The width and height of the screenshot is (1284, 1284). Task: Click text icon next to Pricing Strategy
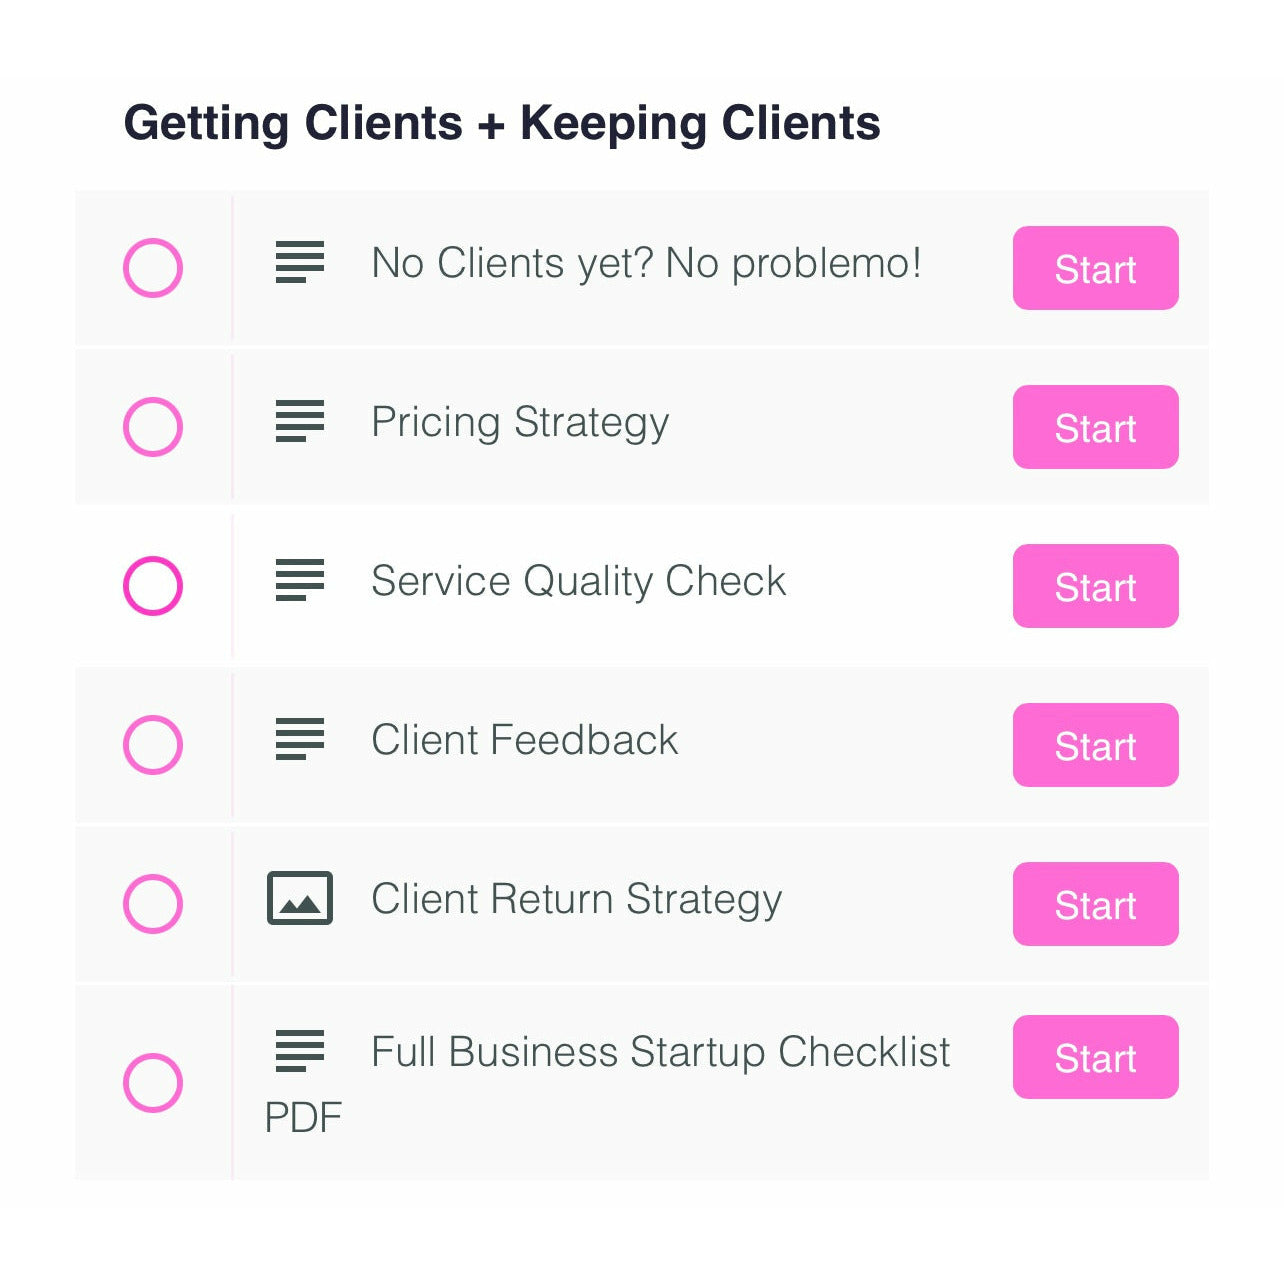pos(300,421)
